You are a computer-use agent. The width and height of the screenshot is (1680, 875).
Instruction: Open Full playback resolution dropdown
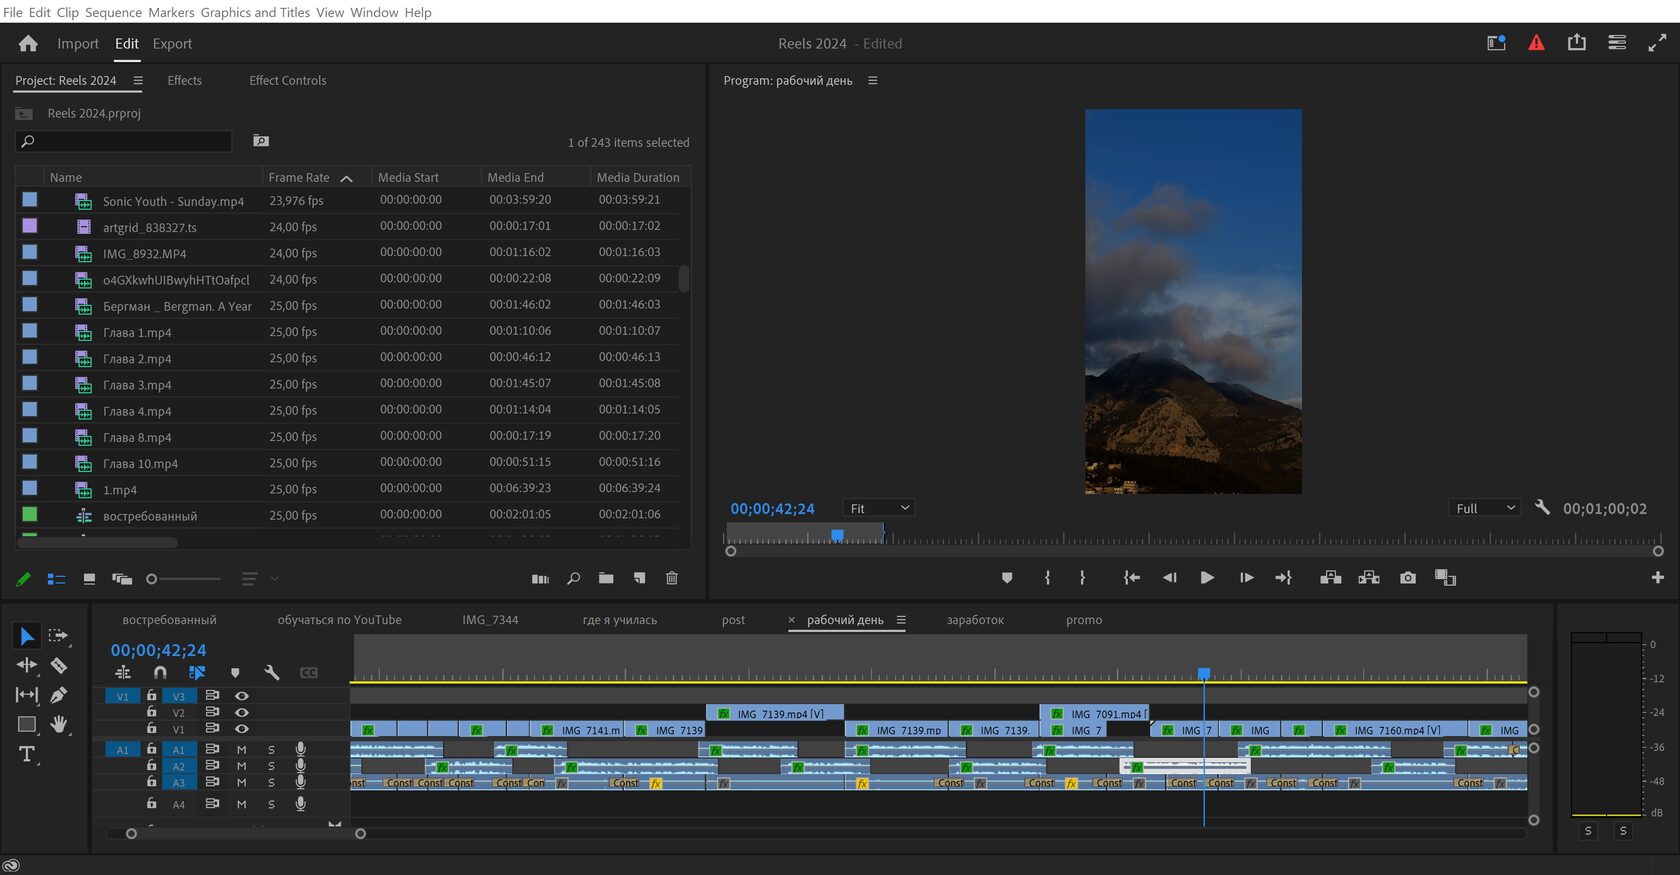[x=1484, y=508]
